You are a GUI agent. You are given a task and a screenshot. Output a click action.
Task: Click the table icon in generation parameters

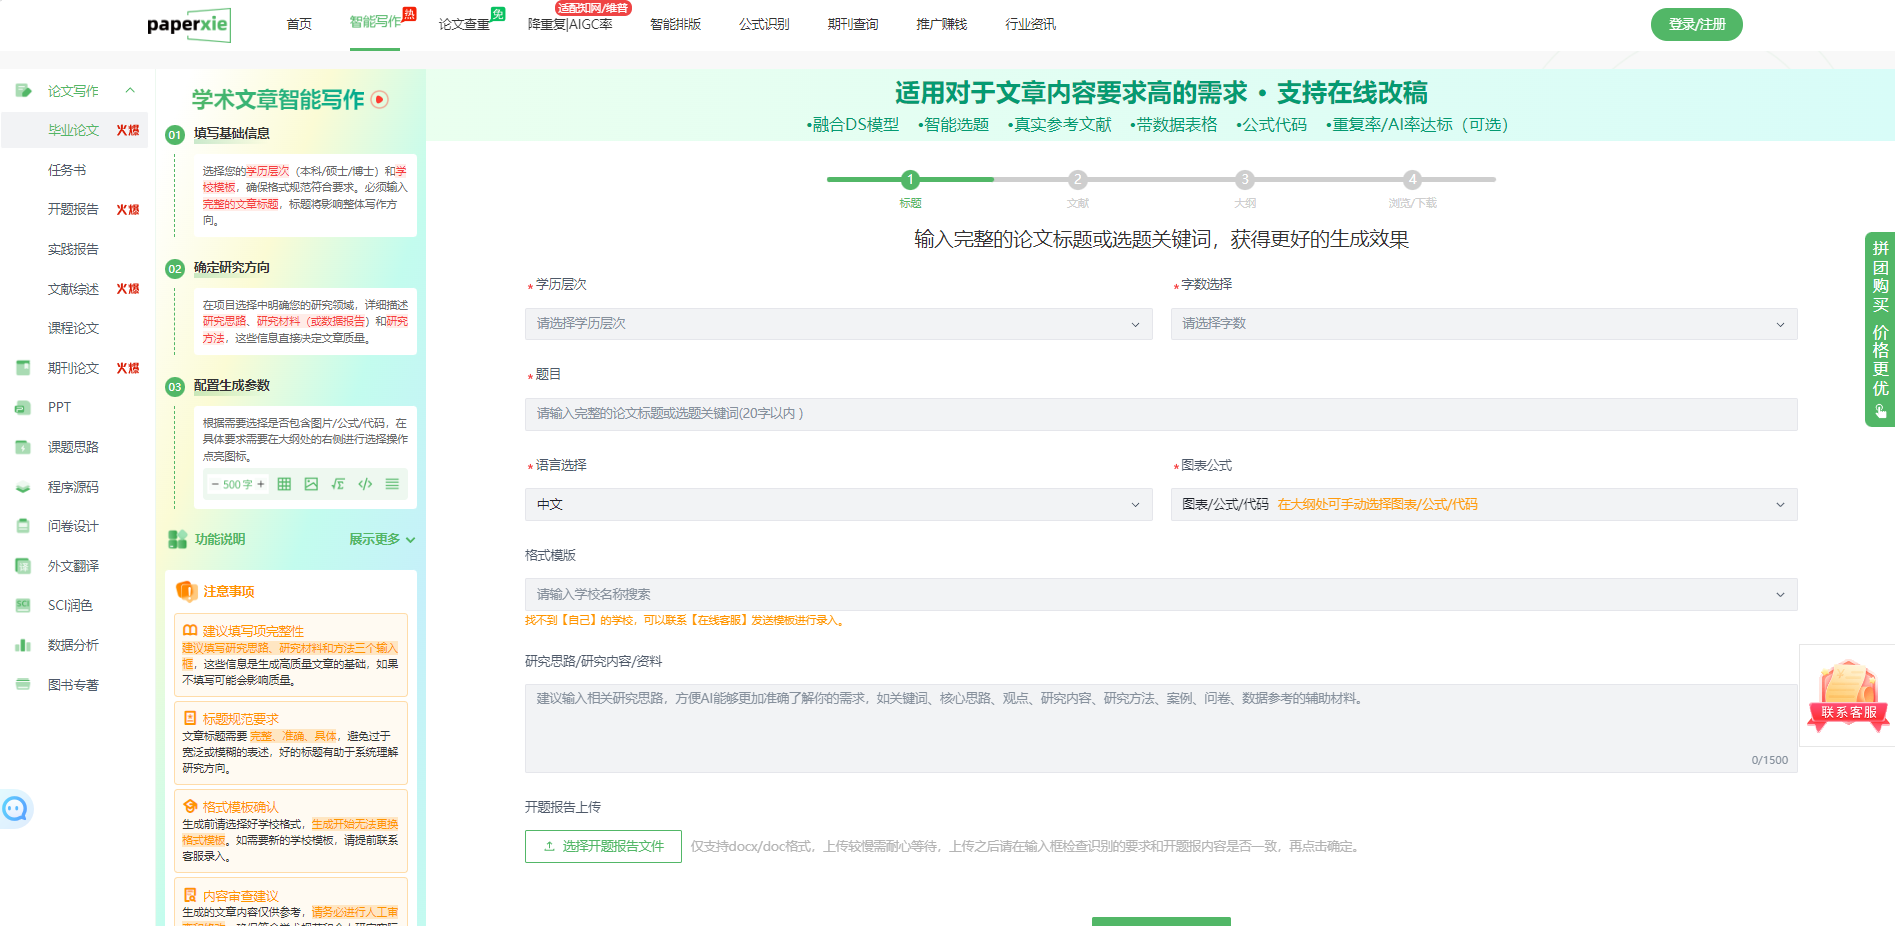[284, 484]
